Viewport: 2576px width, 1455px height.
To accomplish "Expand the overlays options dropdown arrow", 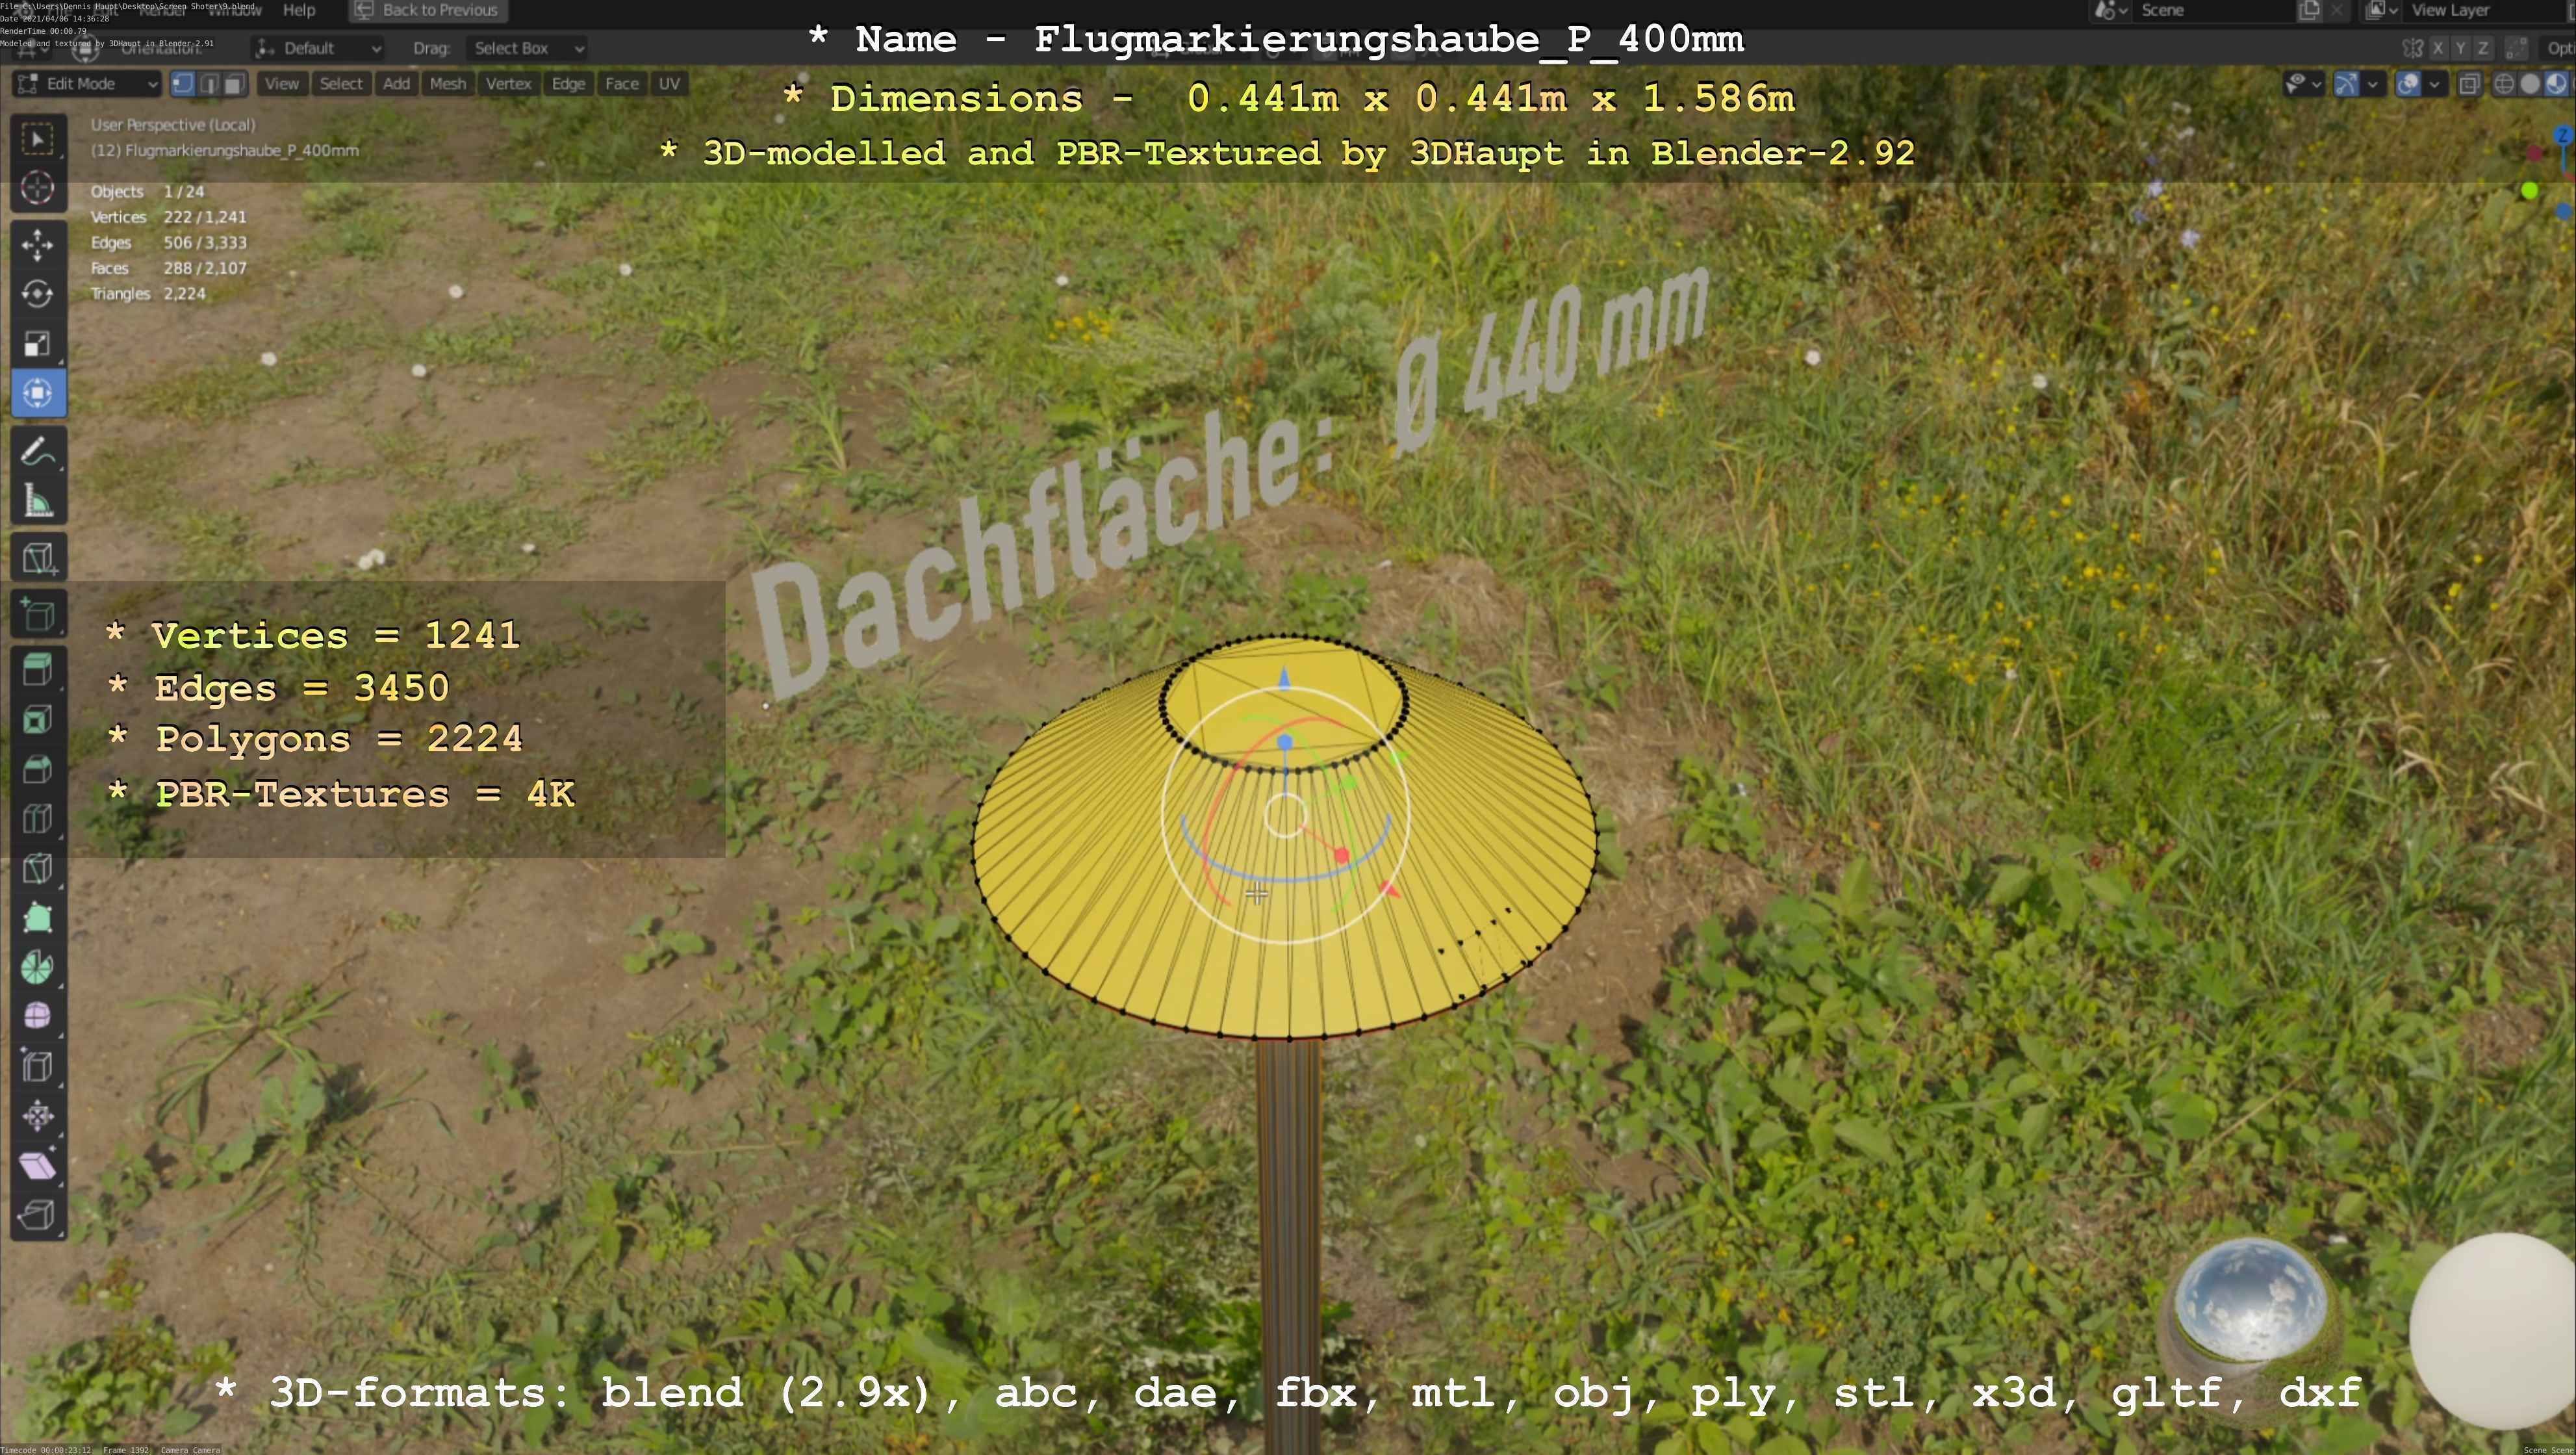I will click(2435, 84).
